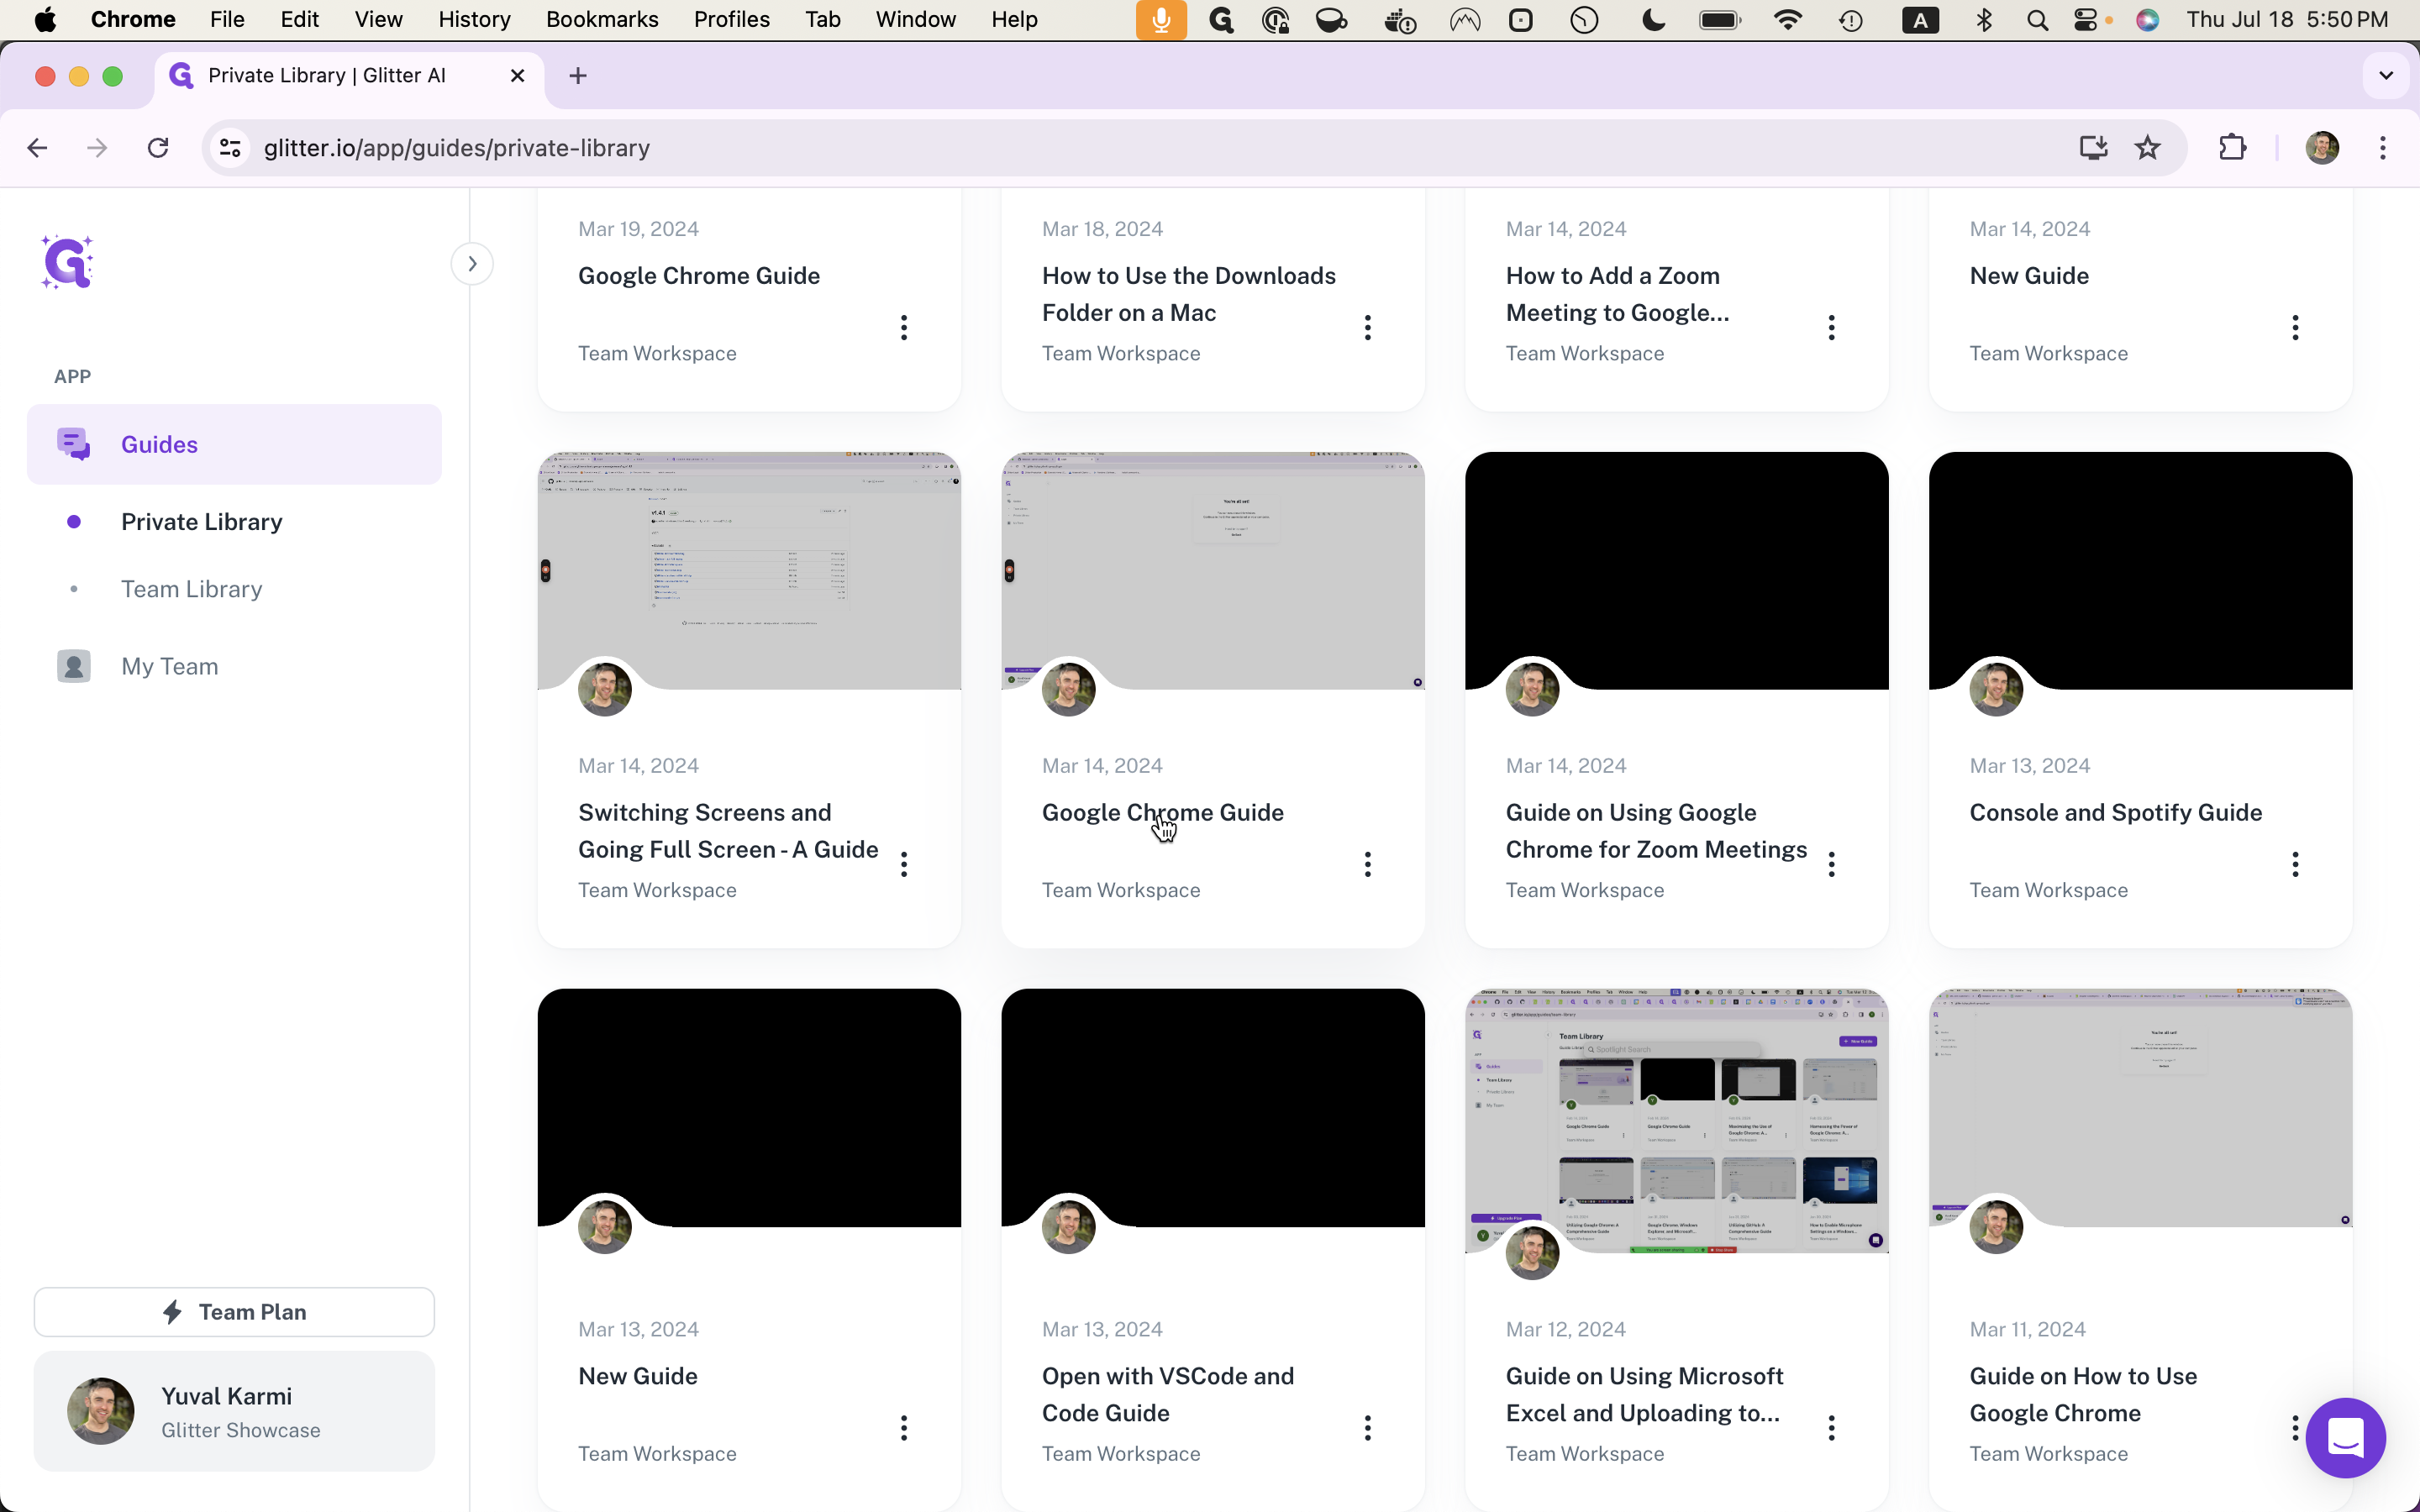2420x1512 pixels.
Task: Open Chrome three-dot menu
Action: 2383,148
